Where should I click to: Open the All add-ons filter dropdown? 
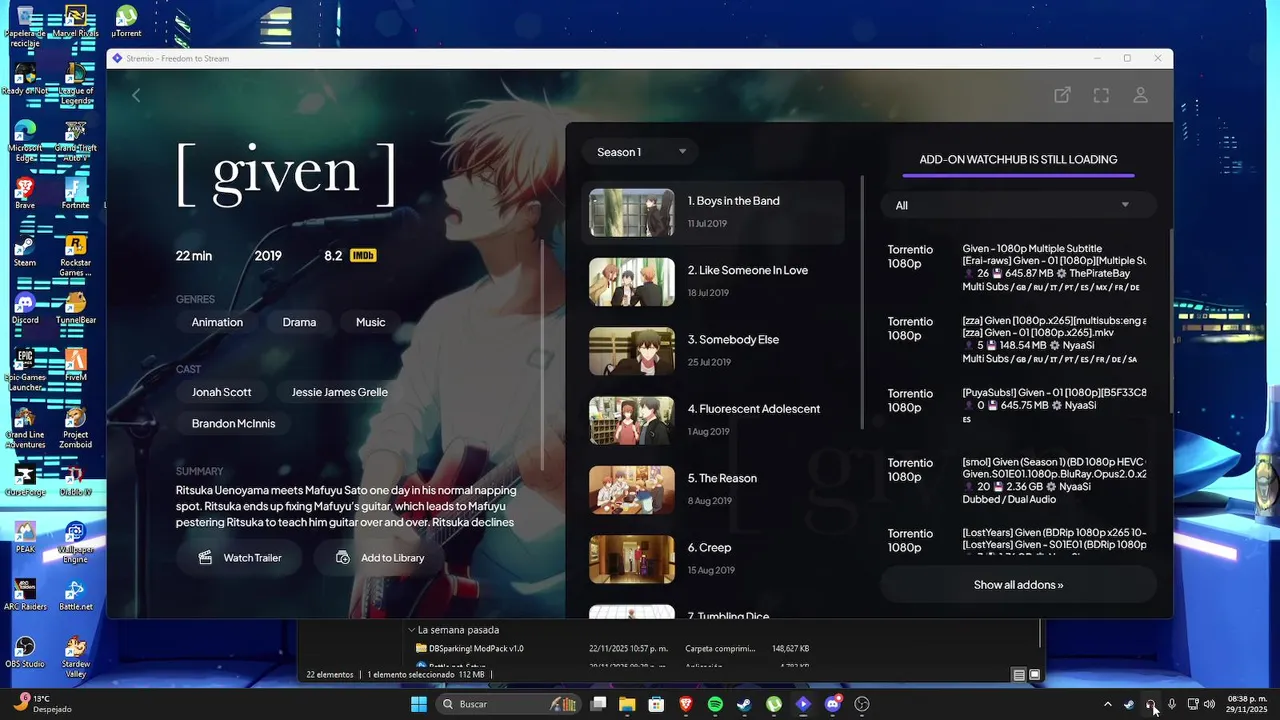click(1018, 205)
